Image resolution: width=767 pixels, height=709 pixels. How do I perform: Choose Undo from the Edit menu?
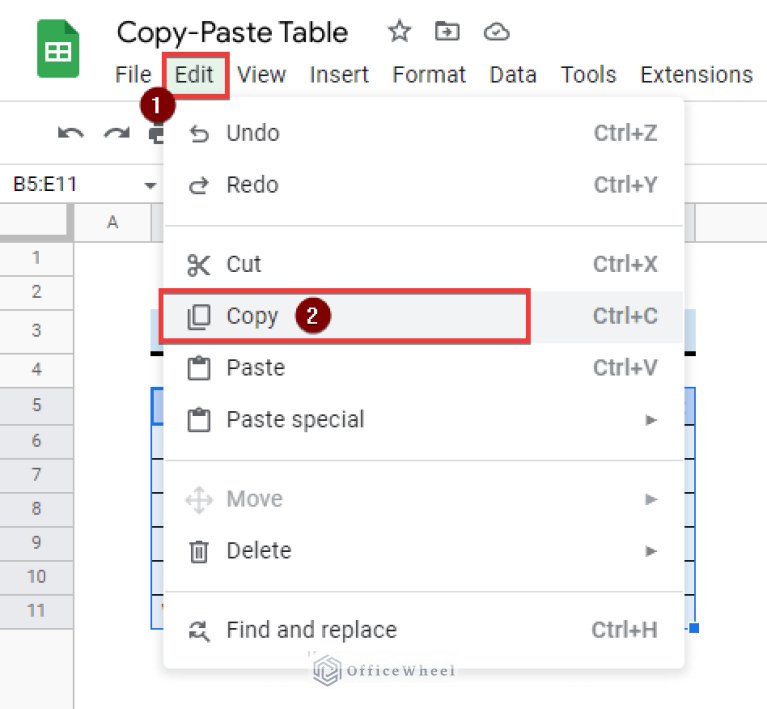(424, 133)
